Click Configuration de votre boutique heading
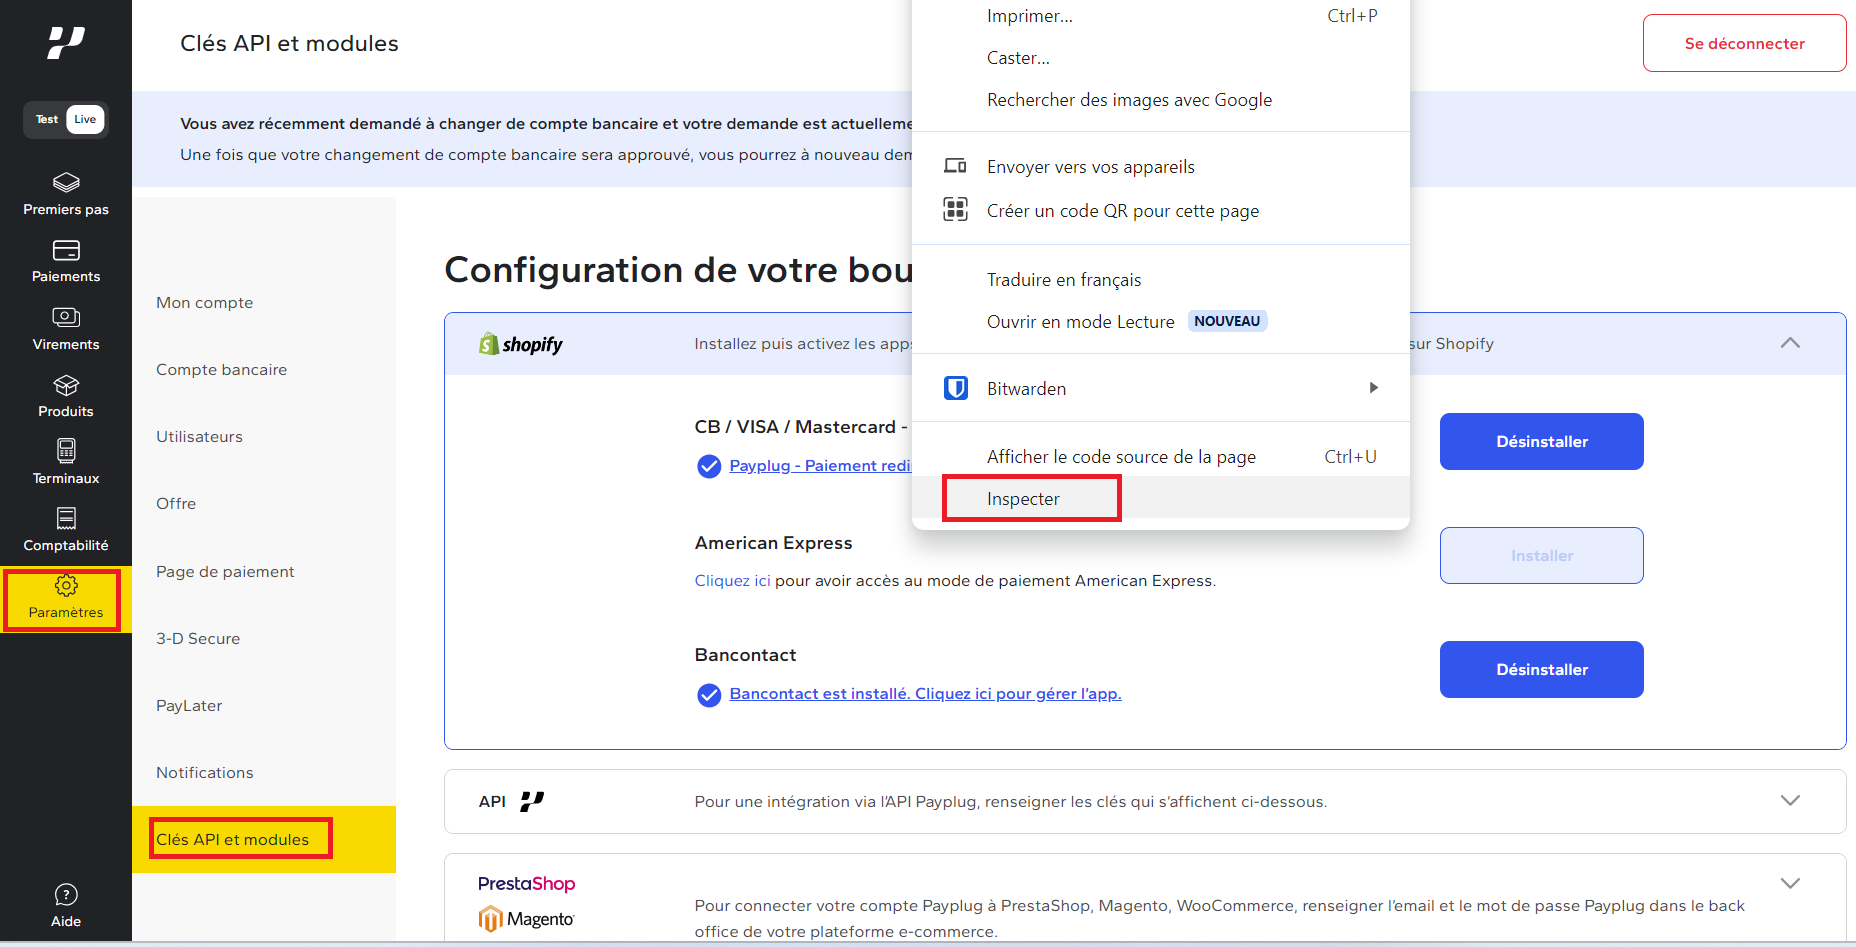 point(679,270)
